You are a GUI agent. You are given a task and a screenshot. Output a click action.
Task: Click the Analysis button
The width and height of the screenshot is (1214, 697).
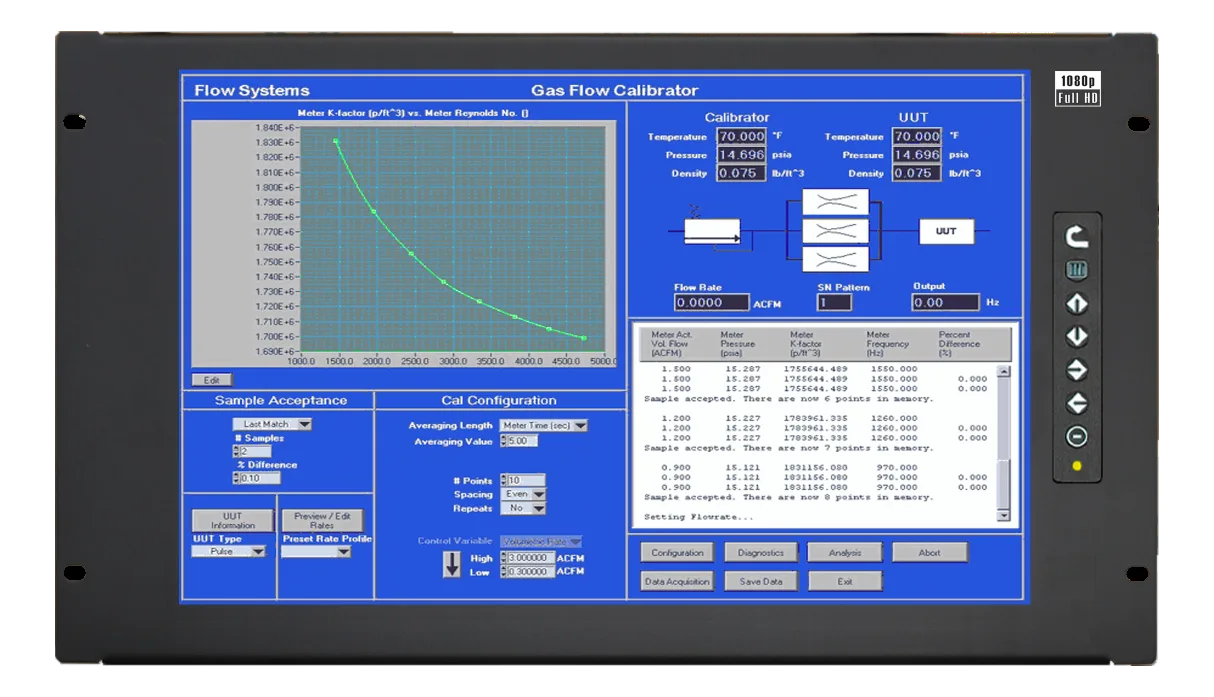coord(845,552)
